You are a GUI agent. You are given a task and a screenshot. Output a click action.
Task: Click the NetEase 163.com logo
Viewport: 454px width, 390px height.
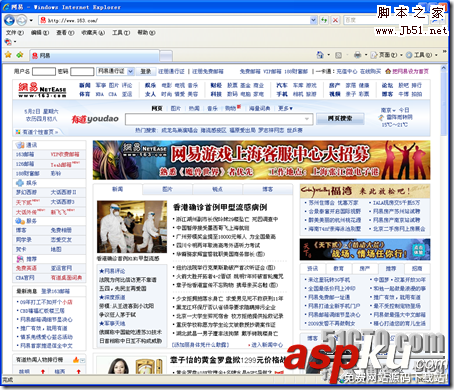tap(42, 89)
